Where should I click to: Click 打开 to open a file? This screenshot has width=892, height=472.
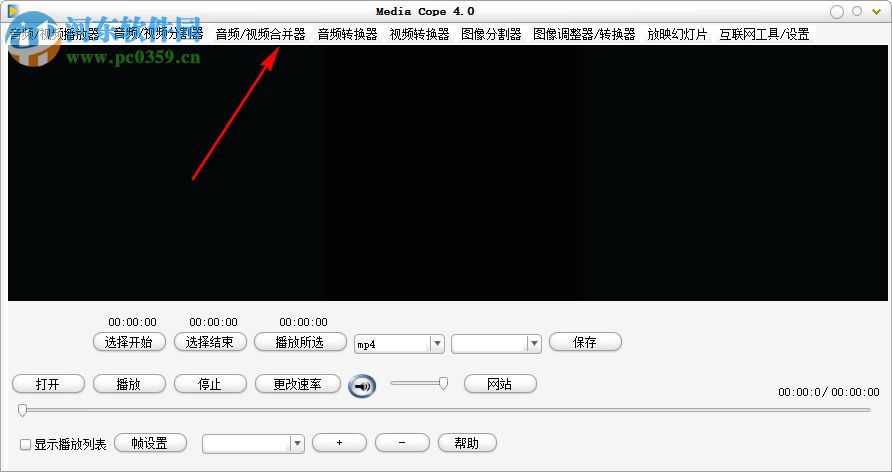tap(48, 384)
